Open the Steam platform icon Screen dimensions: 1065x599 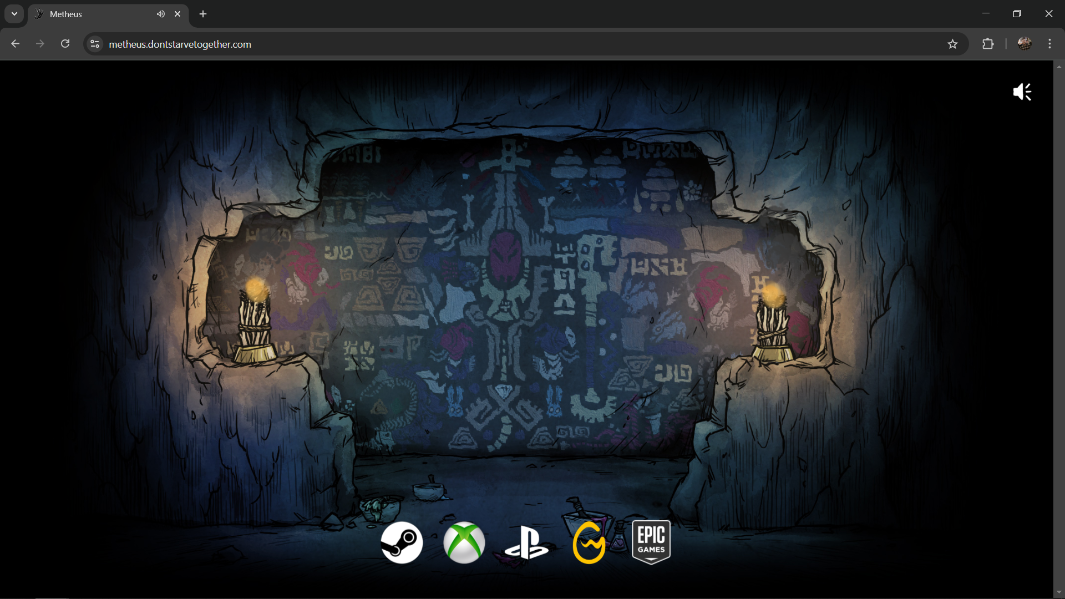click(401, 543)
